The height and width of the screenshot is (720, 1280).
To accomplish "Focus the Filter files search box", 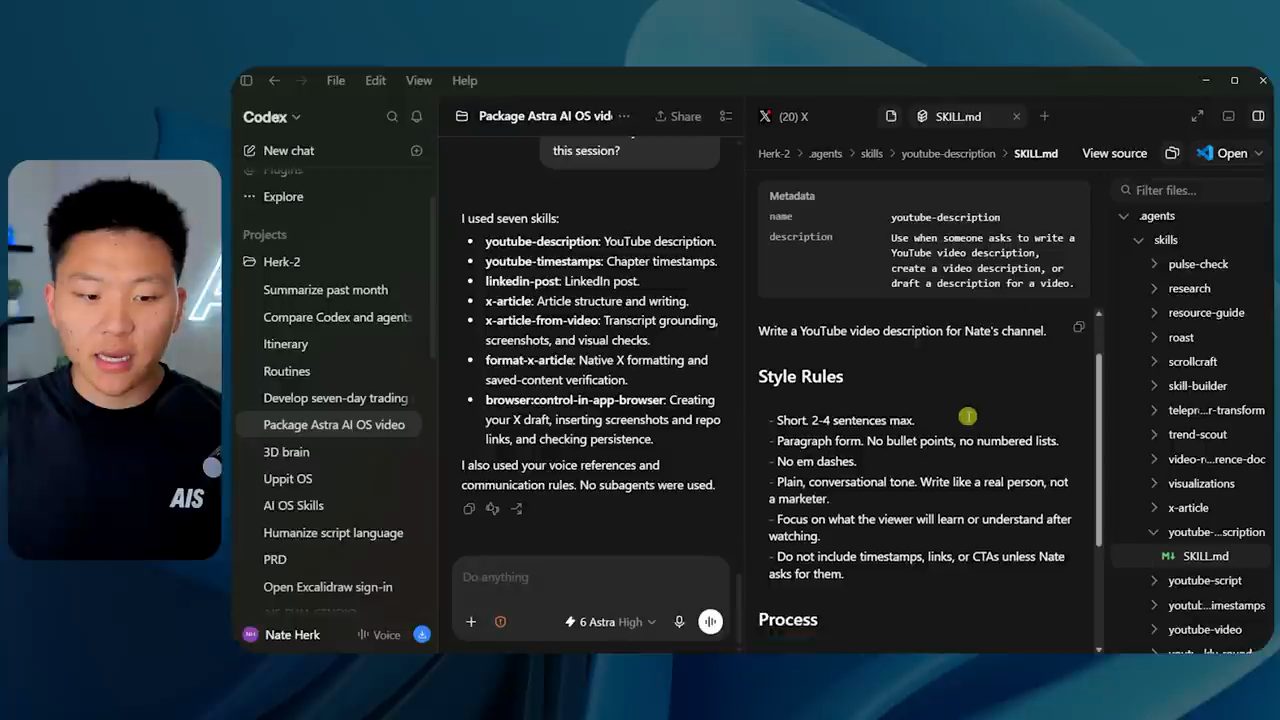I will [x=1192, y=190].
